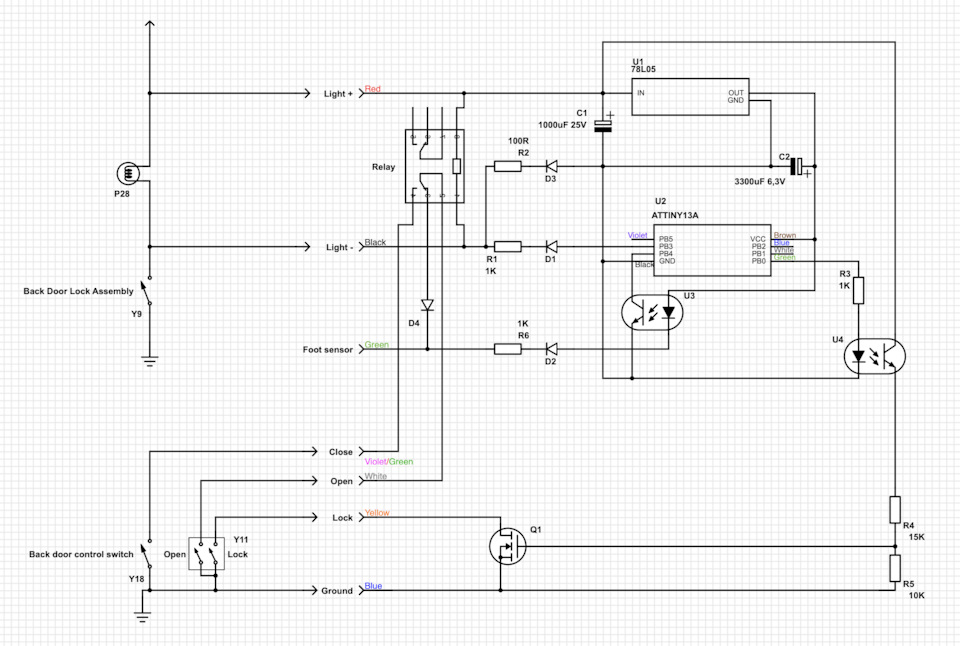Select the 'IN' pin label on U1

click(x=640, y=93)
